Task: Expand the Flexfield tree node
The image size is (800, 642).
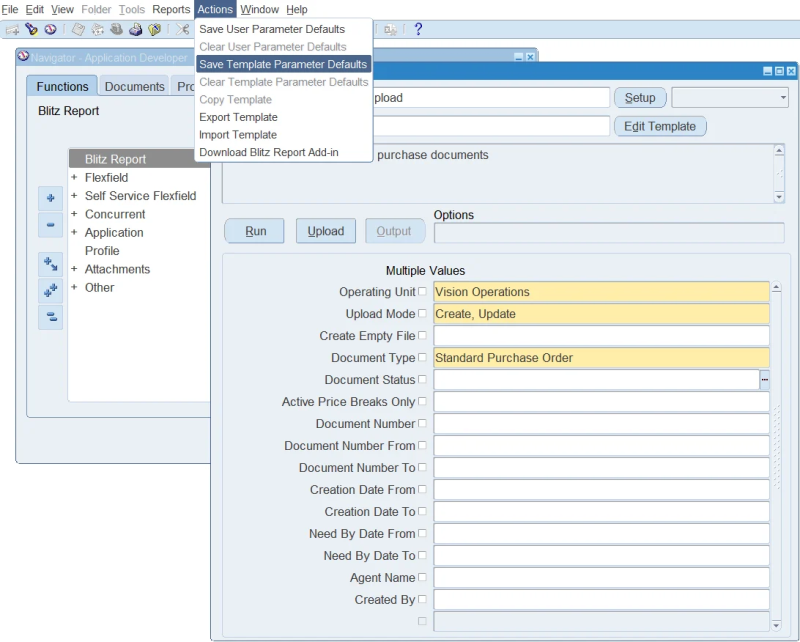Action: coord(74,177)
